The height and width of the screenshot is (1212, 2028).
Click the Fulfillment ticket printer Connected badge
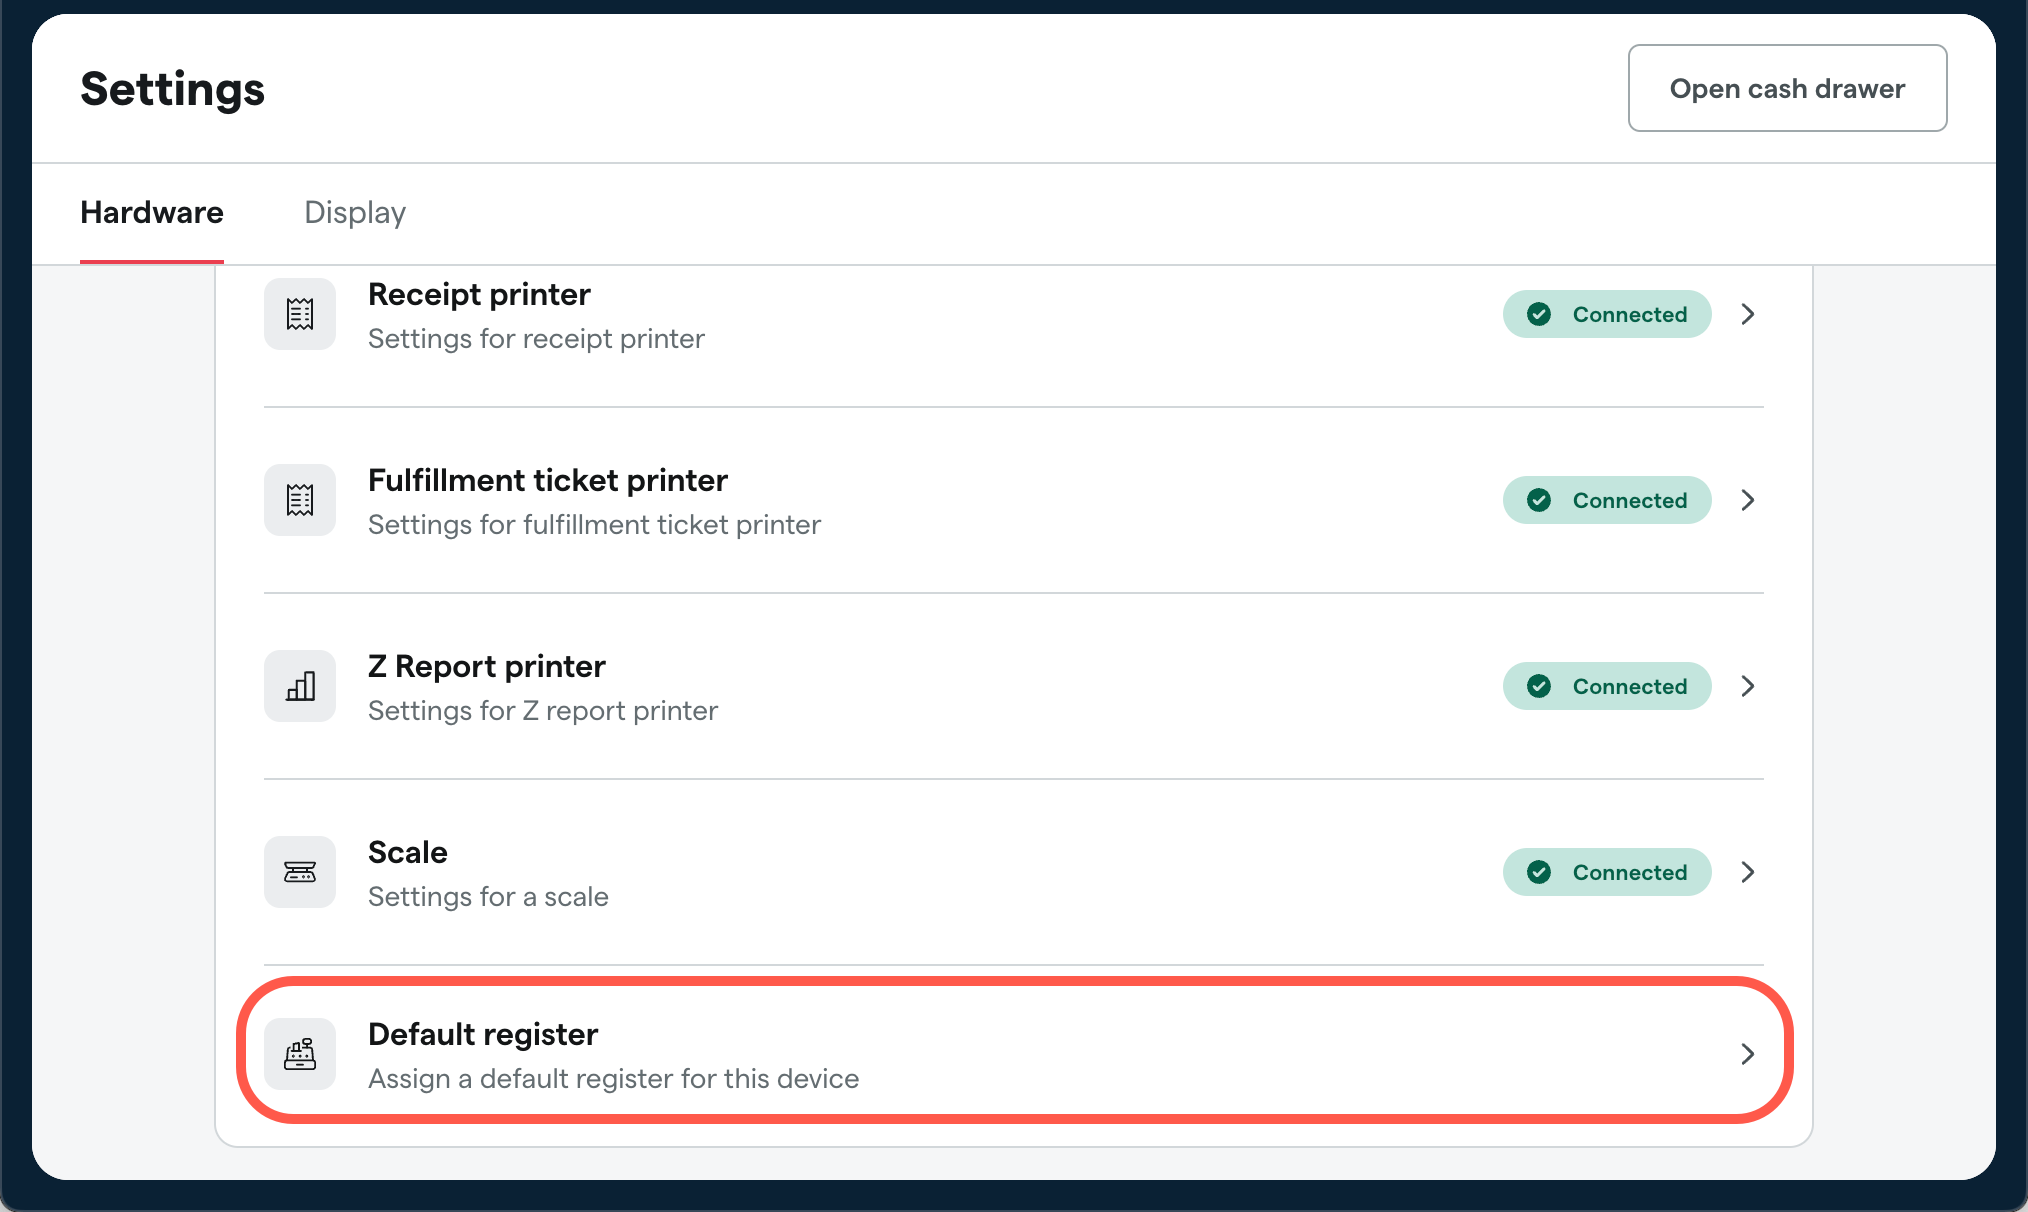pos(1607,500)
